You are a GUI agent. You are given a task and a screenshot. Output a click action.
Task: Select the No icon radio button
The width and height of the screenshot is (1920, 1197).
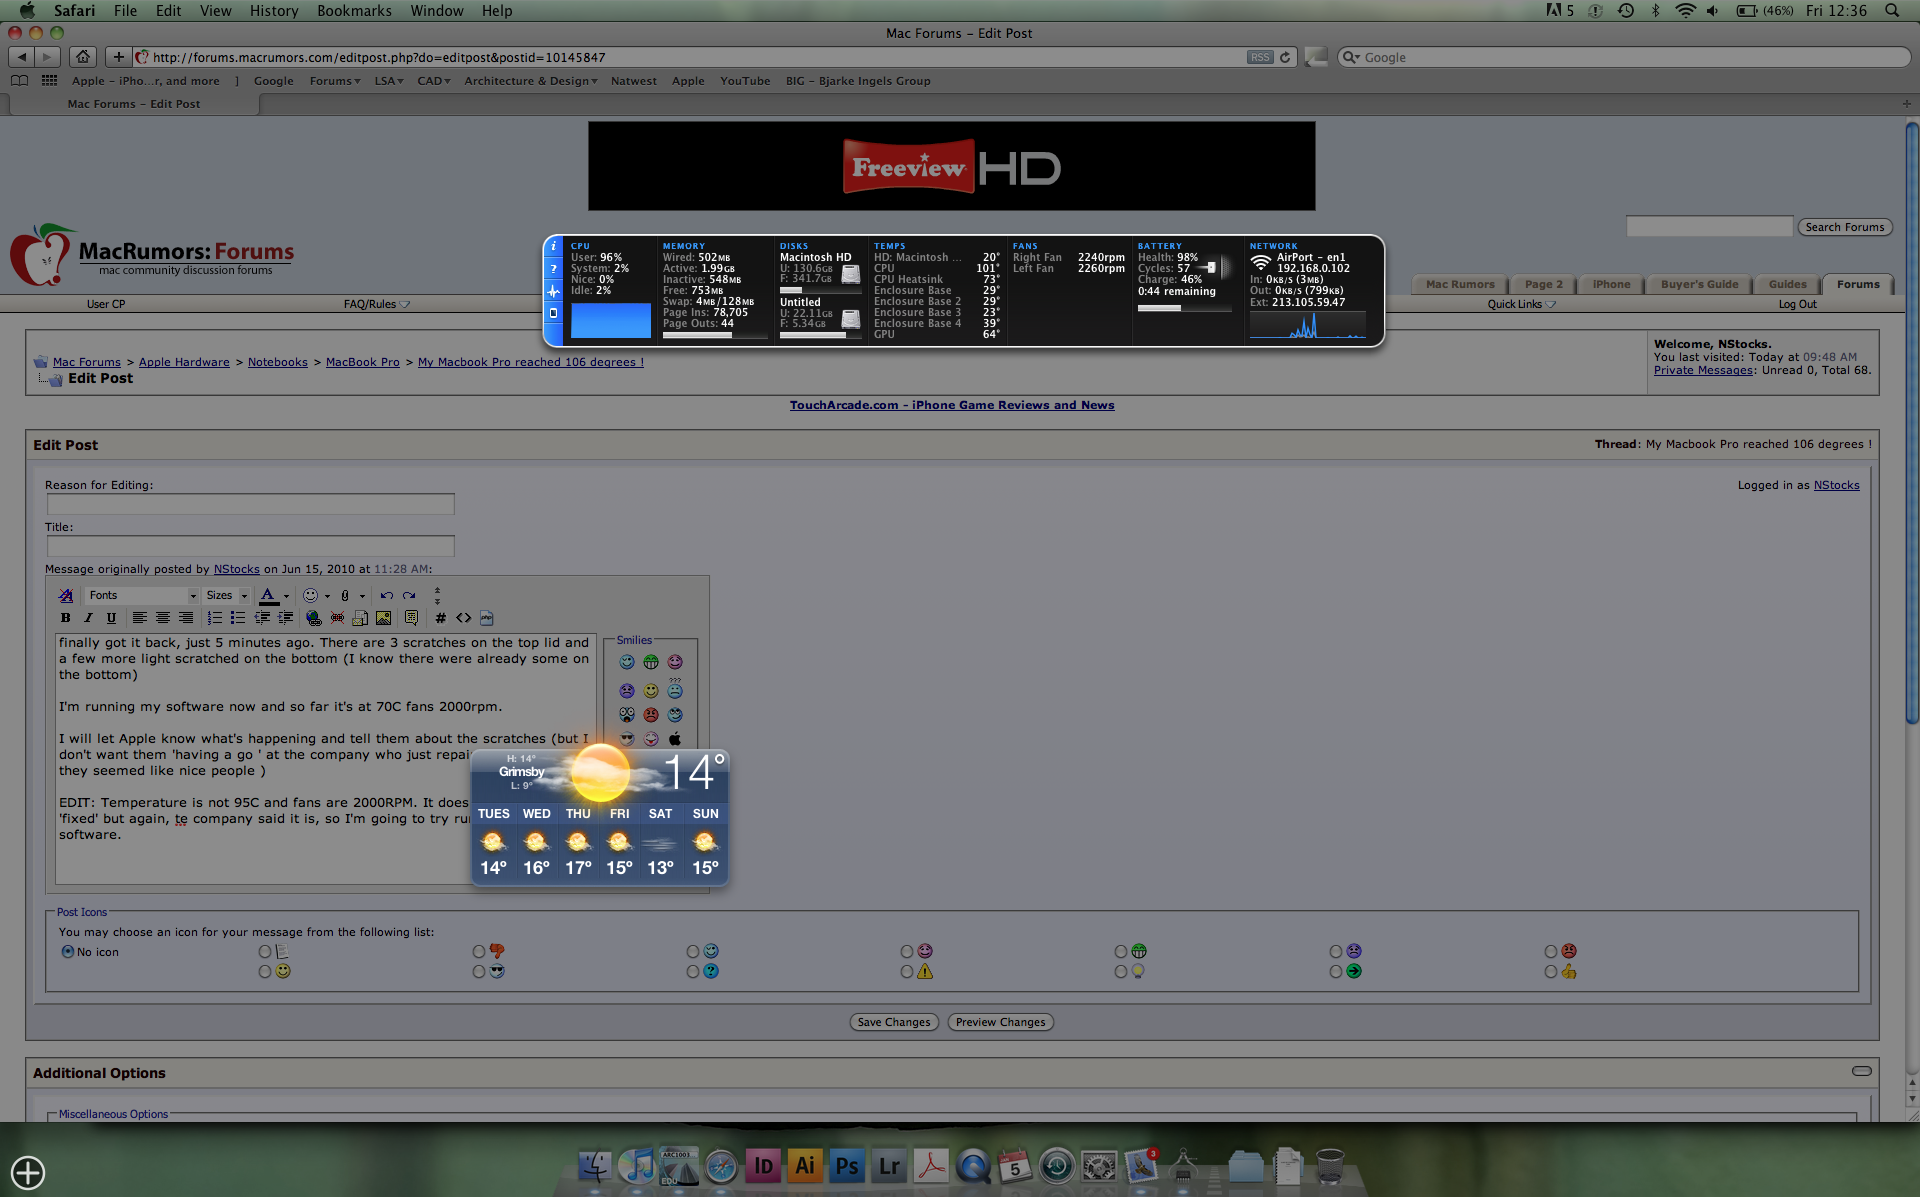coord(67,952)
